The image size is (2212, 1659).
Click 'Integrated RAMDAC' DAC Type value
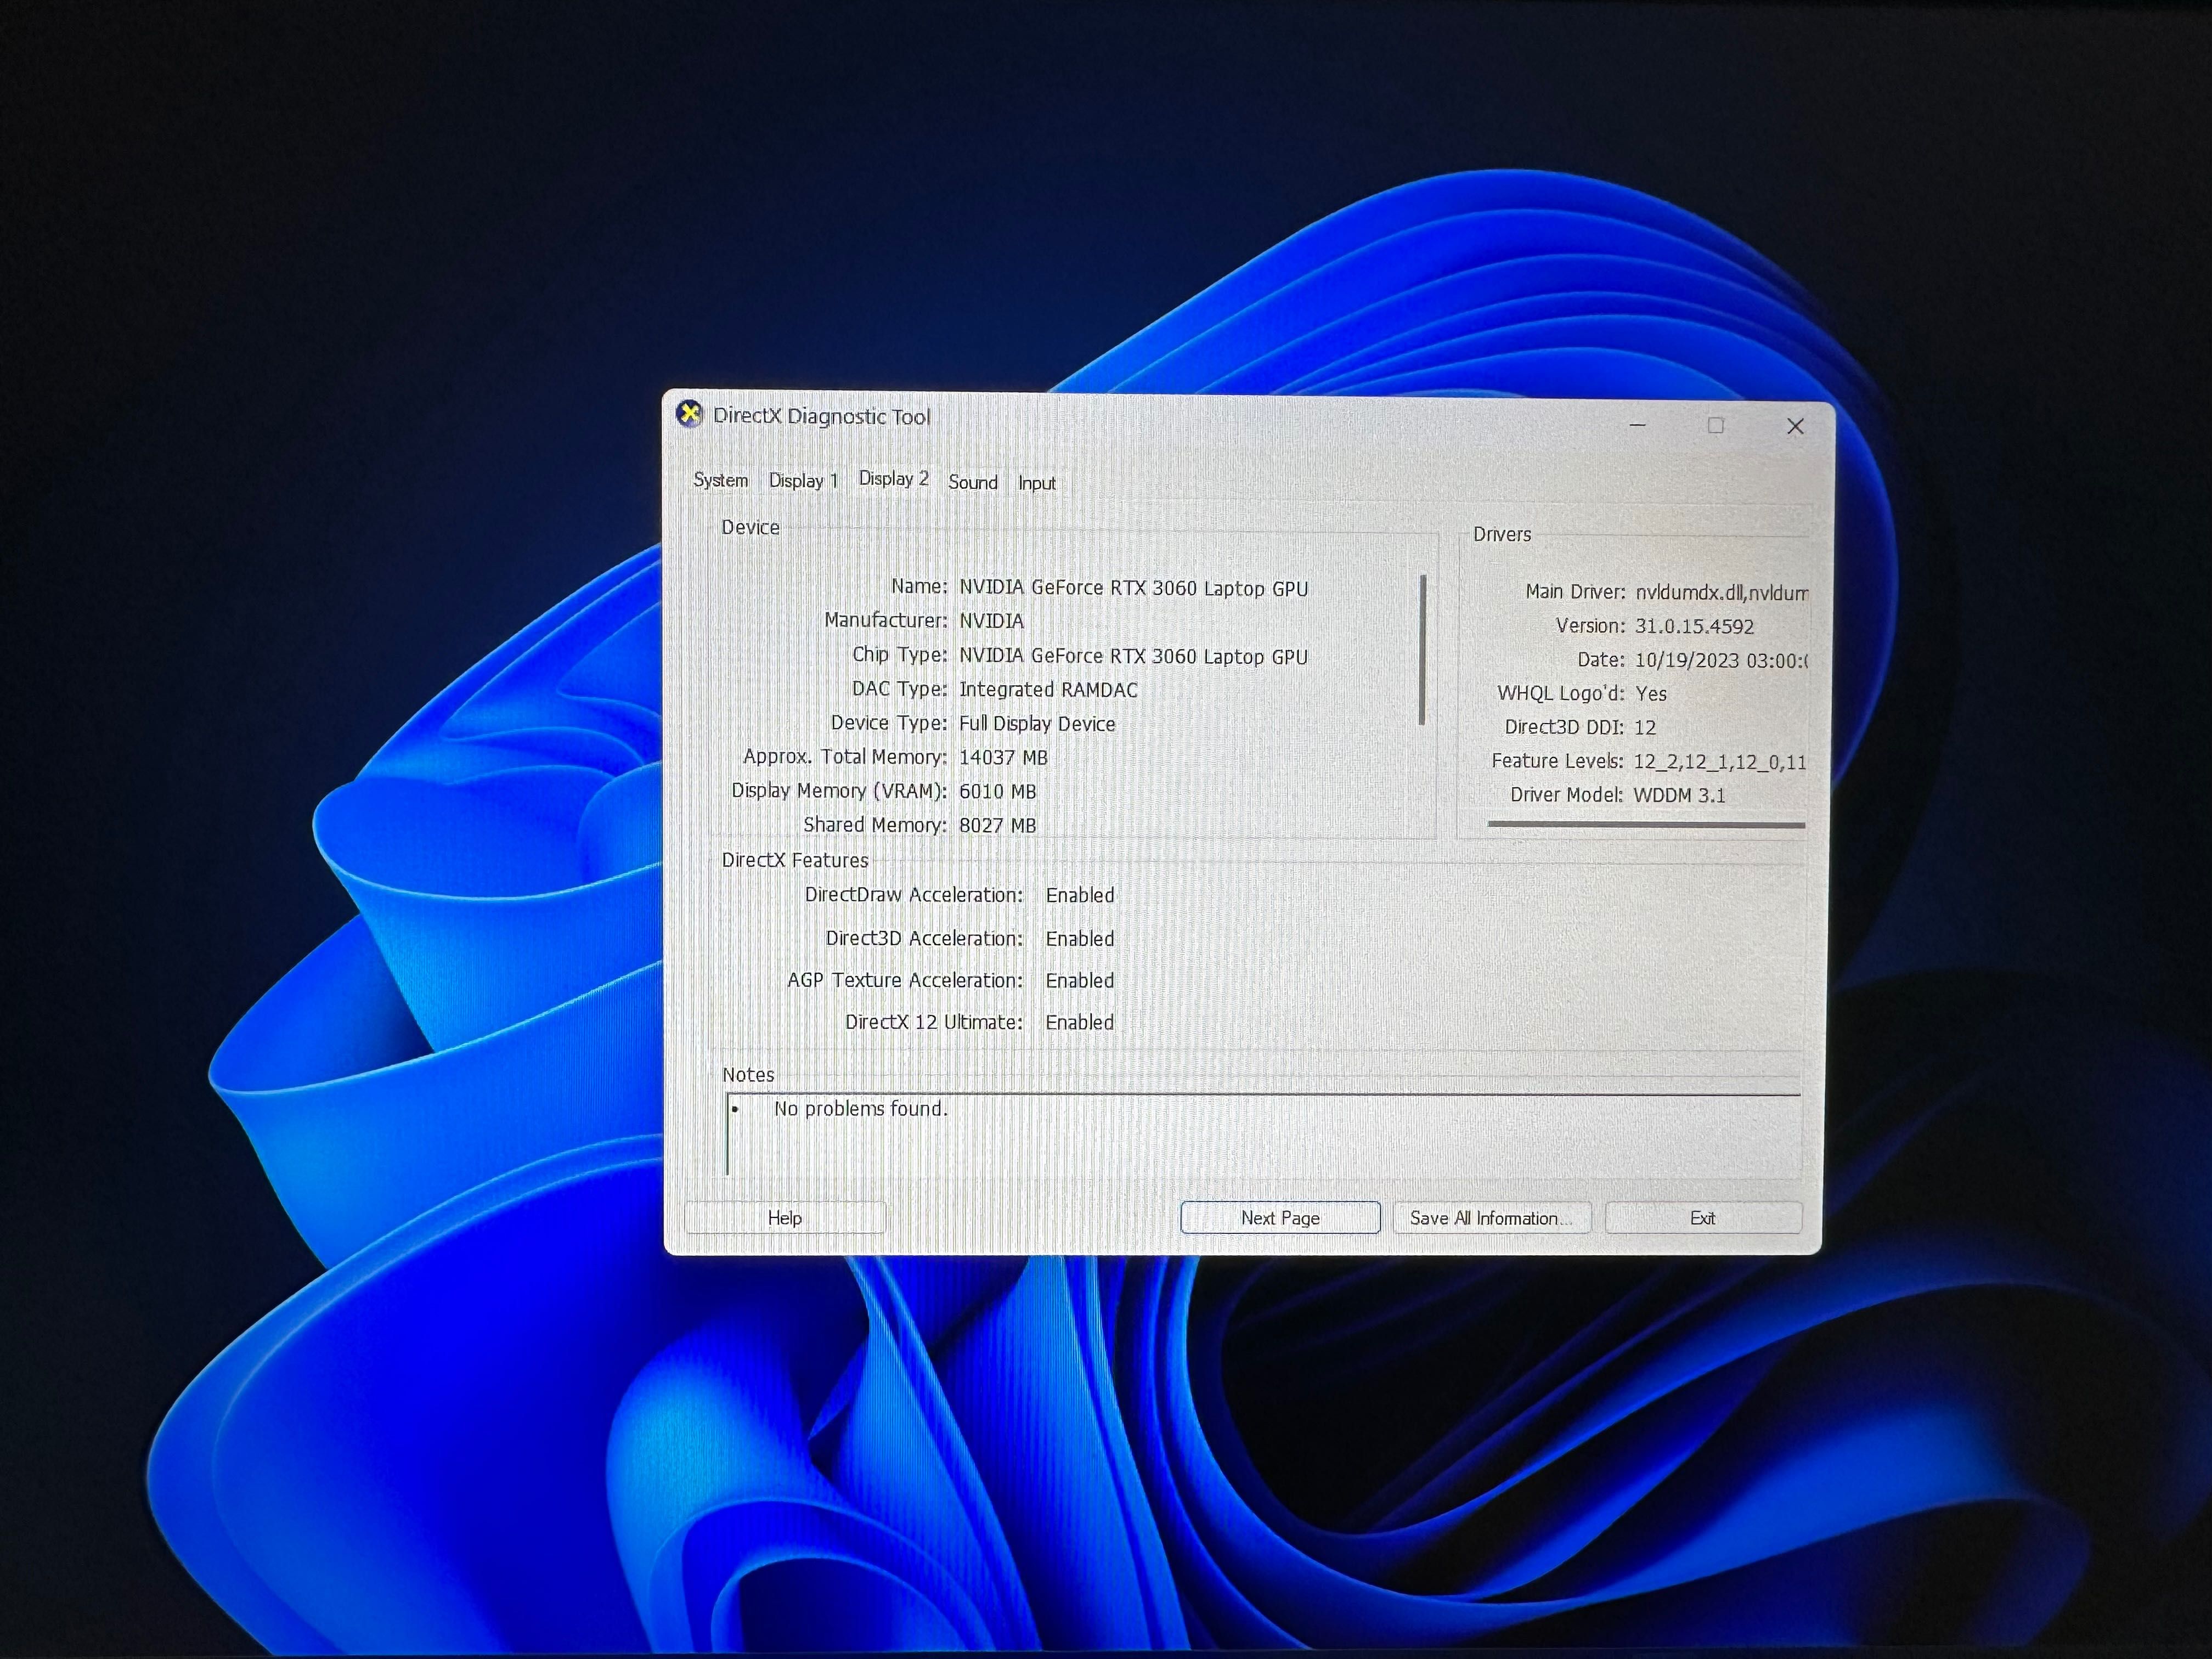click(x=1048, y=689)
